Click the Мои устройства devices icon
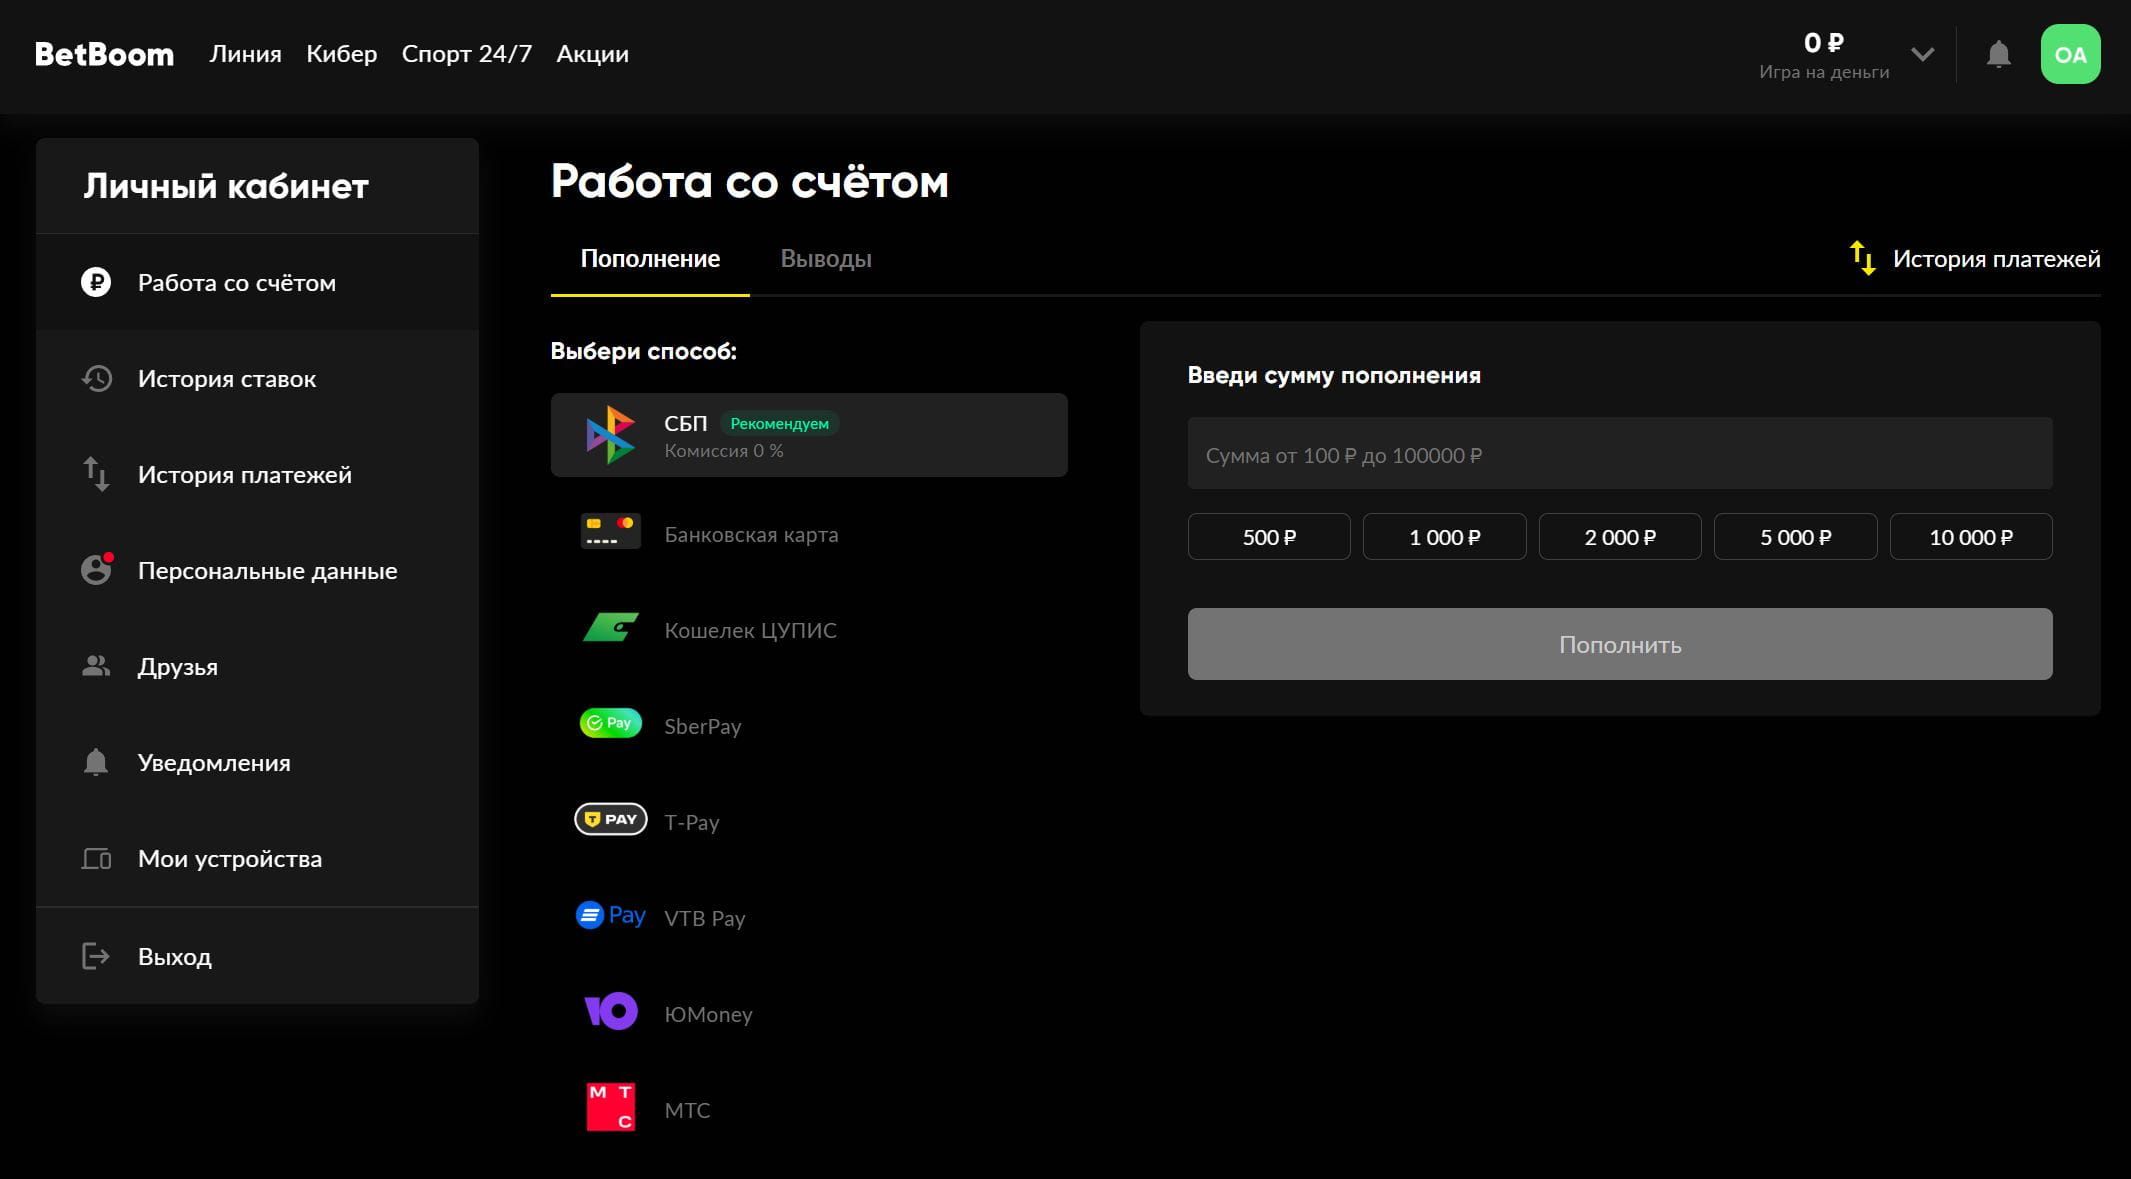The image size is (2131, 1179). click(96, 858)
